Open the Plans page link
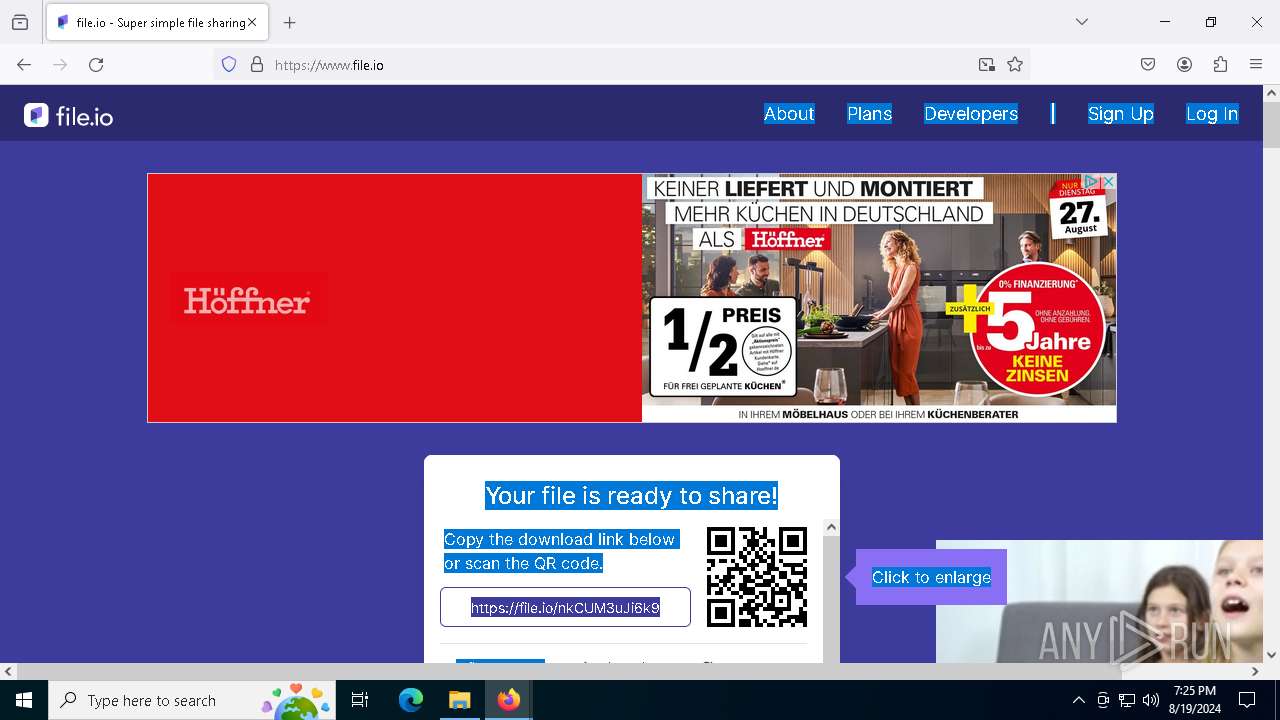 click(869, 114)
